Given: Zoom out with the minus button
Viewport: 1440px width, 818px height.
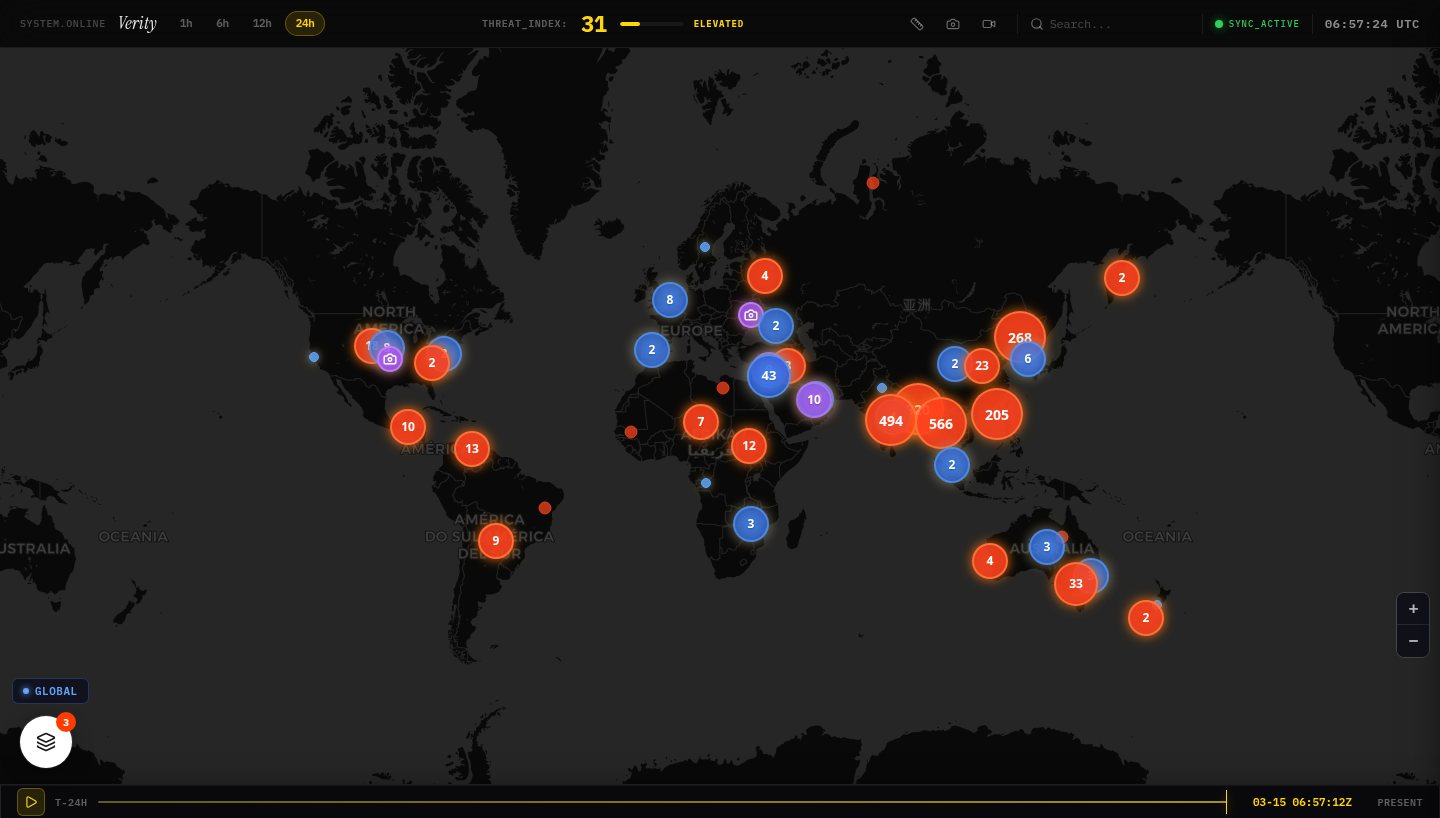Looking at the screenshot, I should pos(1413,640).
